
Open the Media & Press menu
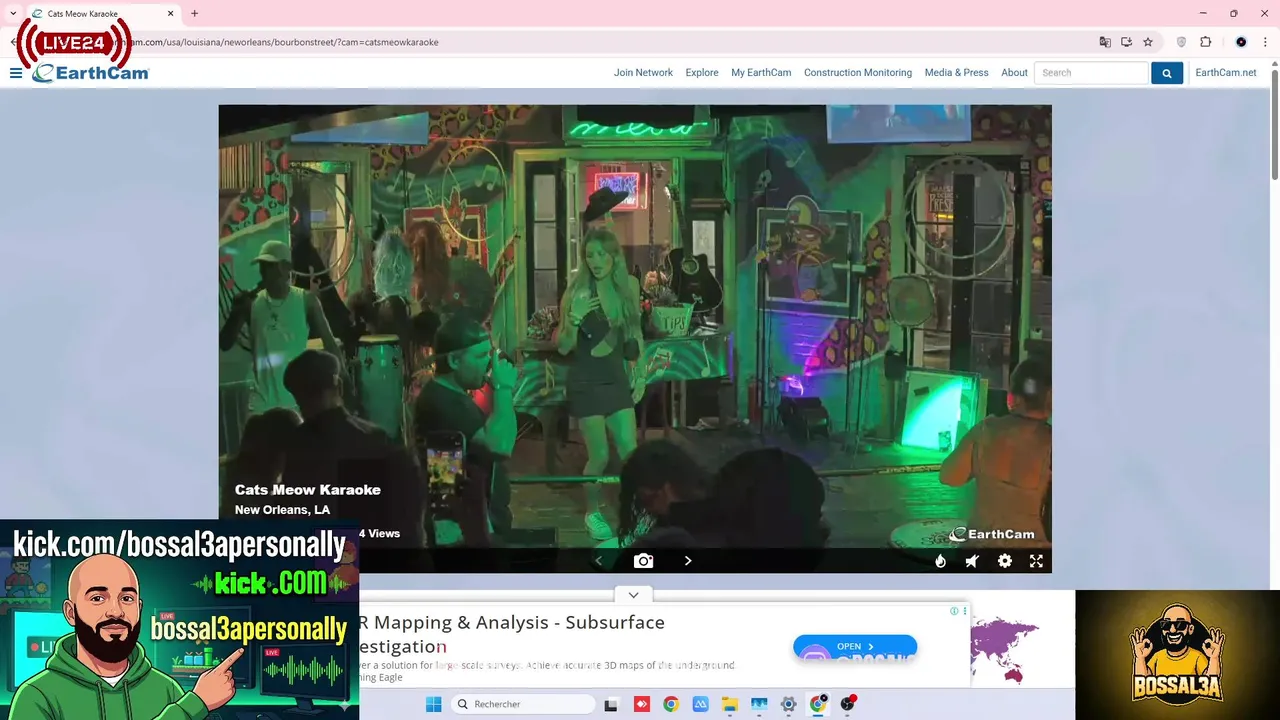pyautogui.click(x=956, y=73)
